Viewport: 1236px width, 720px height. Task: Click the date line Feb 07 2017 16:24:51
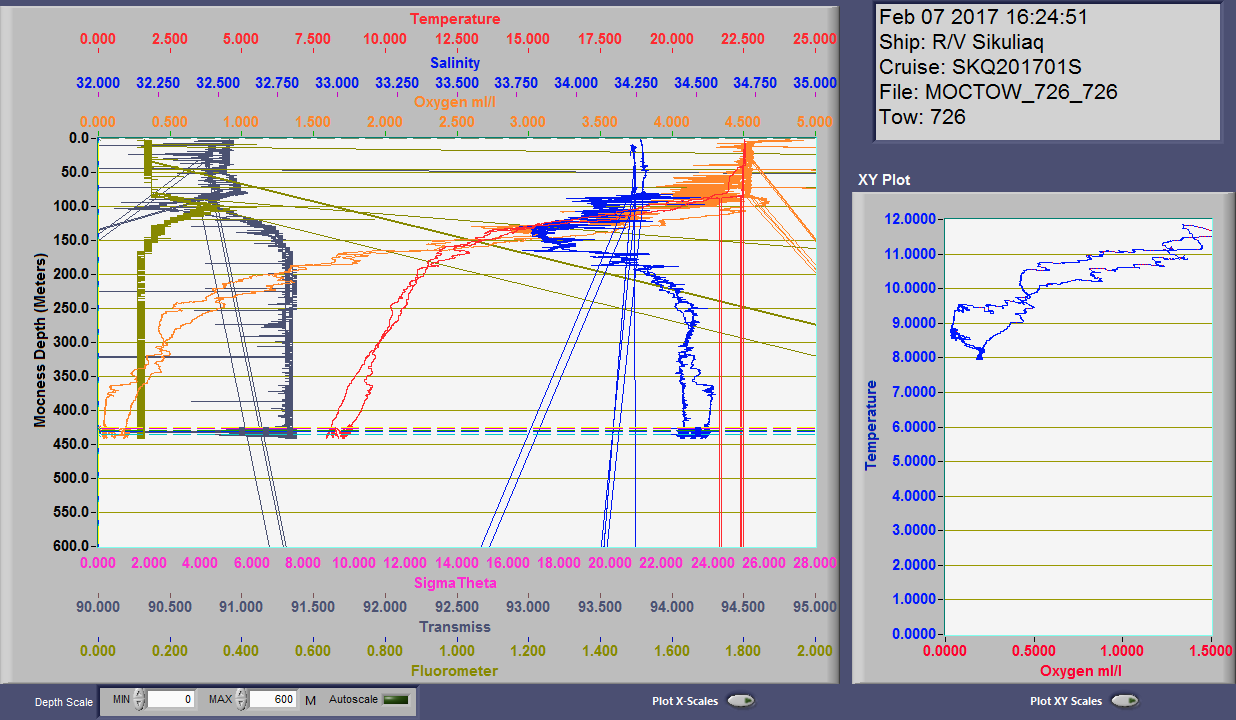(983, 17)
